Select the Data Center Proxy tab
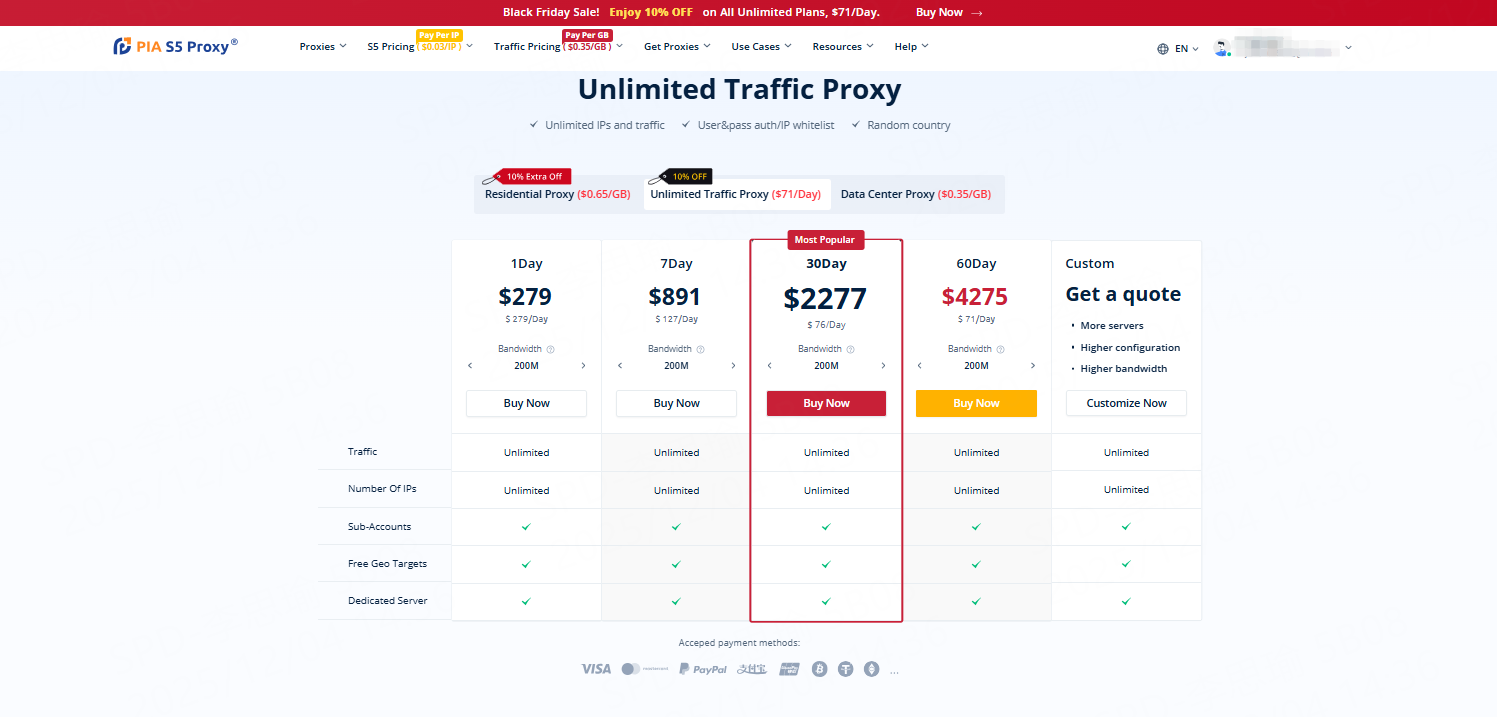 (x=916, y=194)
